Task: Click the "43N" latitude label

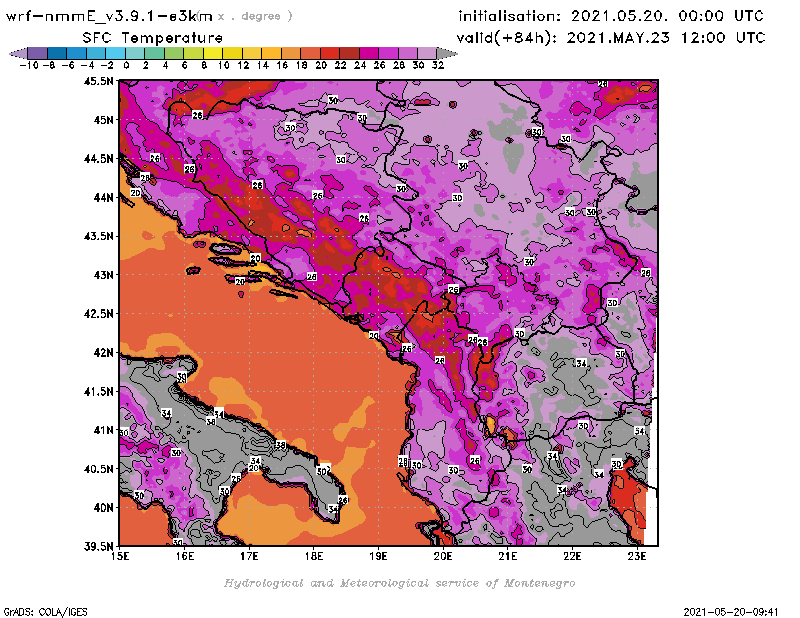Action: (x=104, y=275)
